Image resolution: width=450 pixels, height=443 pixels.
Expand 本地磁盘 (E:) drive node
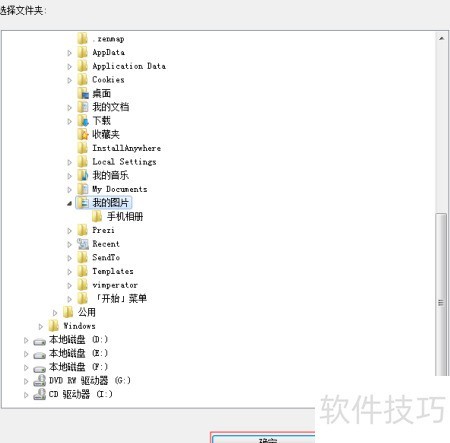point(26,354)
